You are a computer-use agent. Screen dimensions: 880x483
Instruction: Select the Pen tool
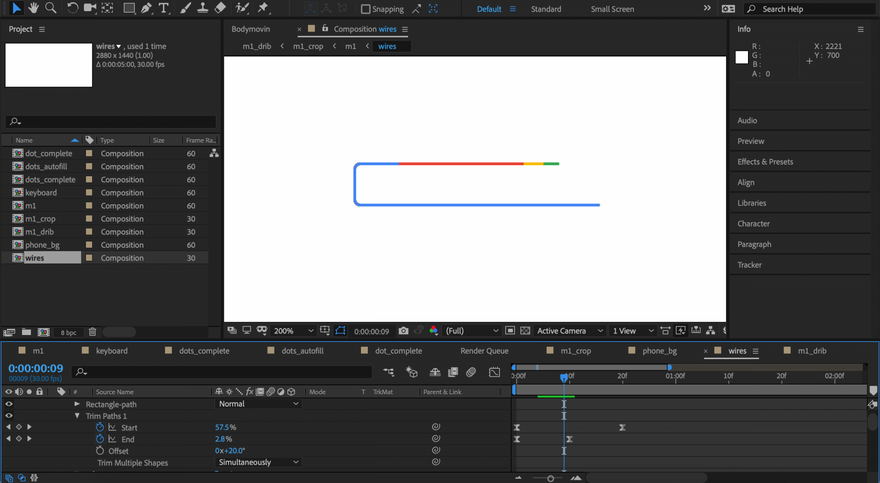pyautogui.click(x=146, y=8)
